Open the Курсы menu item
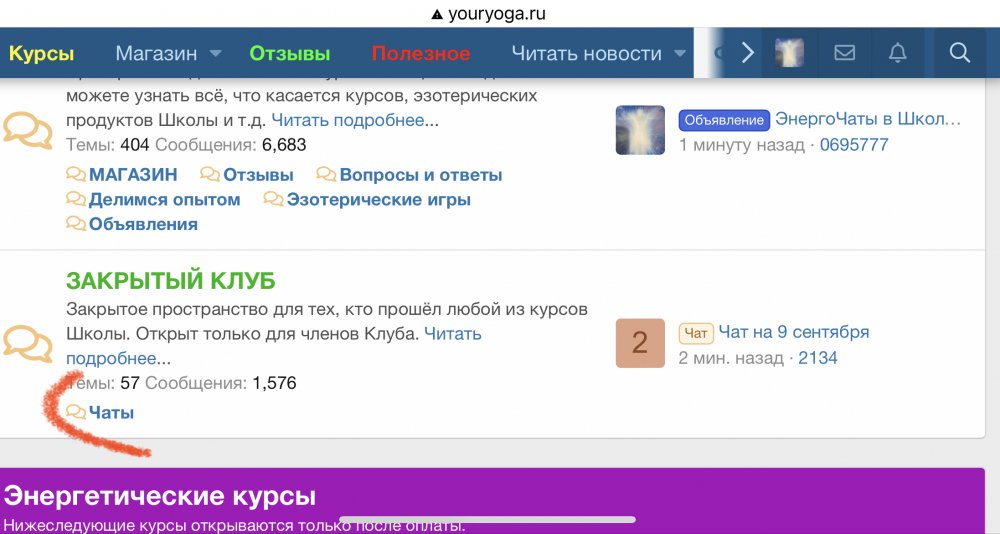 [x=41, y=54]
